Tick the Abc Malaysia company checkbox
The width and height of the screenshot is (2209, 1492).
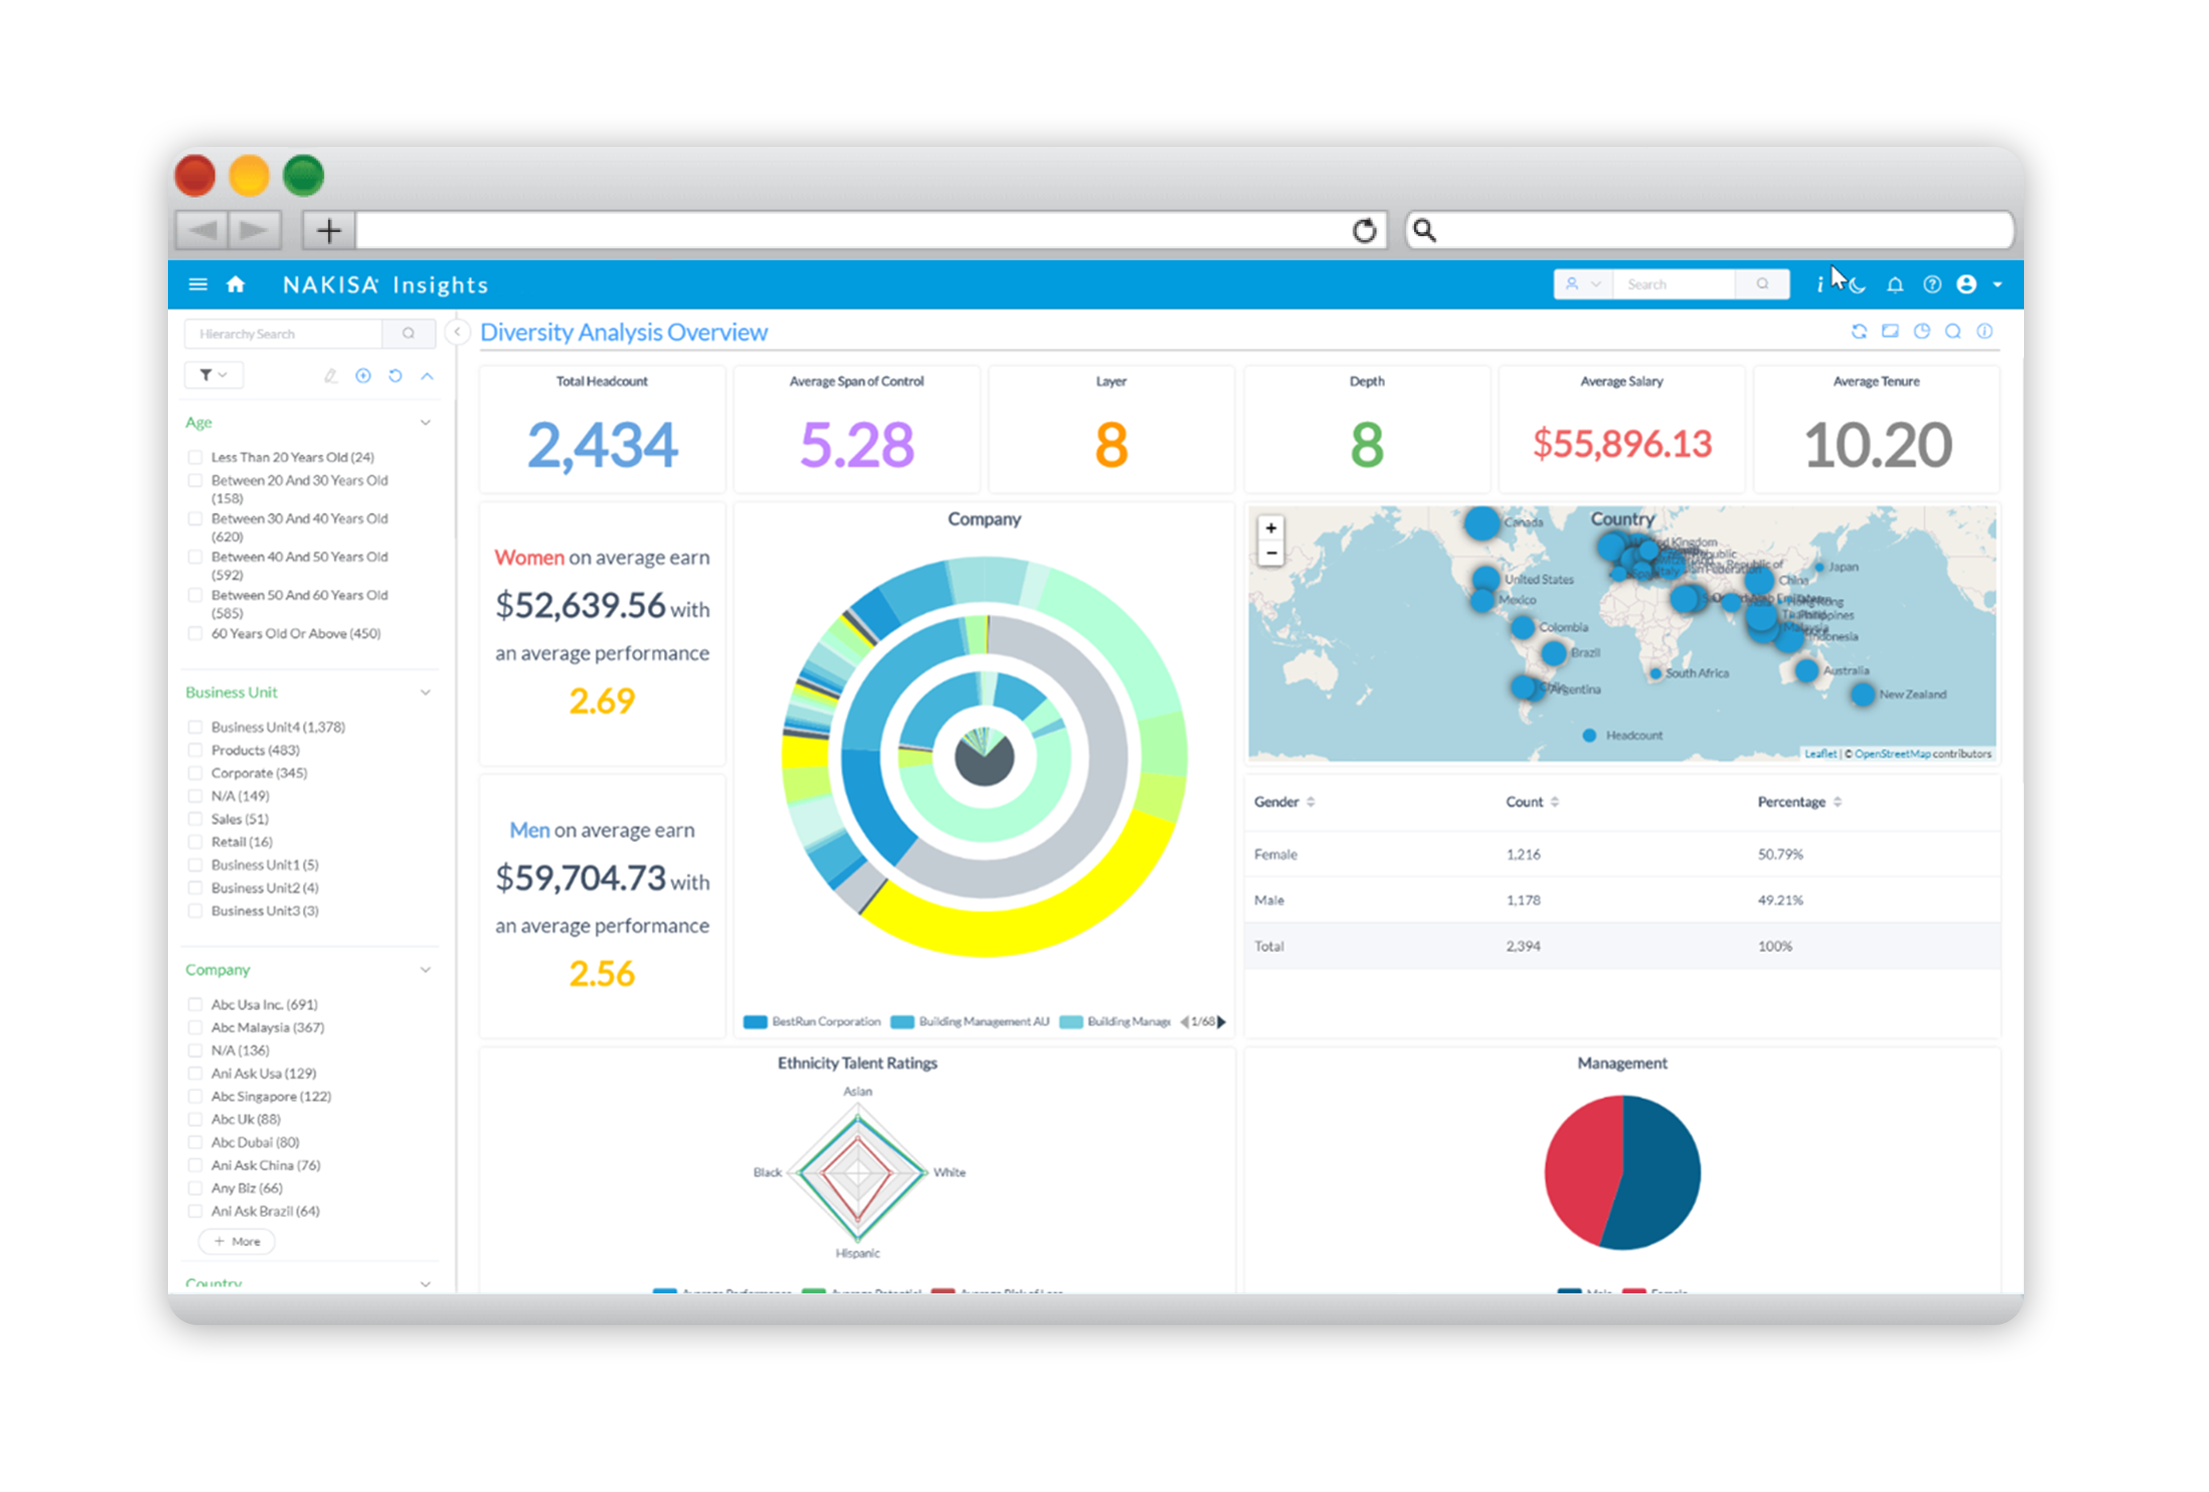[195, 1027]
